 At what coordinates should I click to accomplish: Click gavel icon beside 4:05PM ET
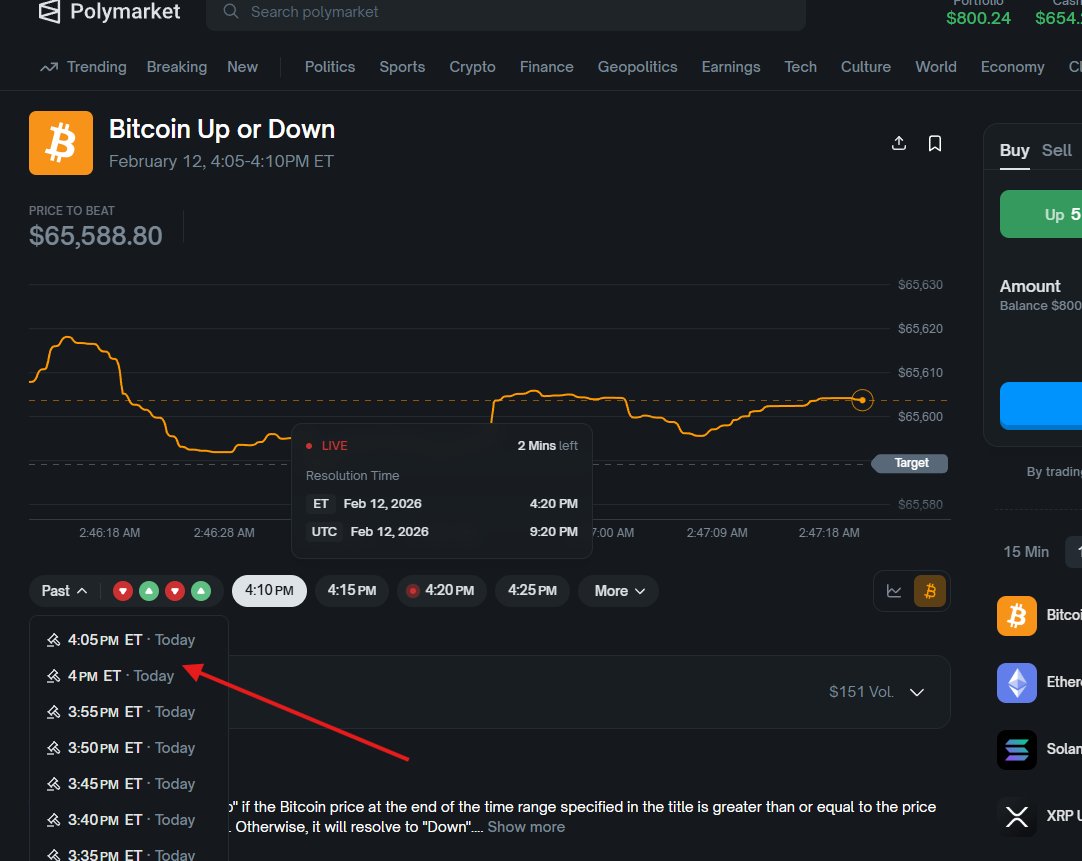point(53,640)
